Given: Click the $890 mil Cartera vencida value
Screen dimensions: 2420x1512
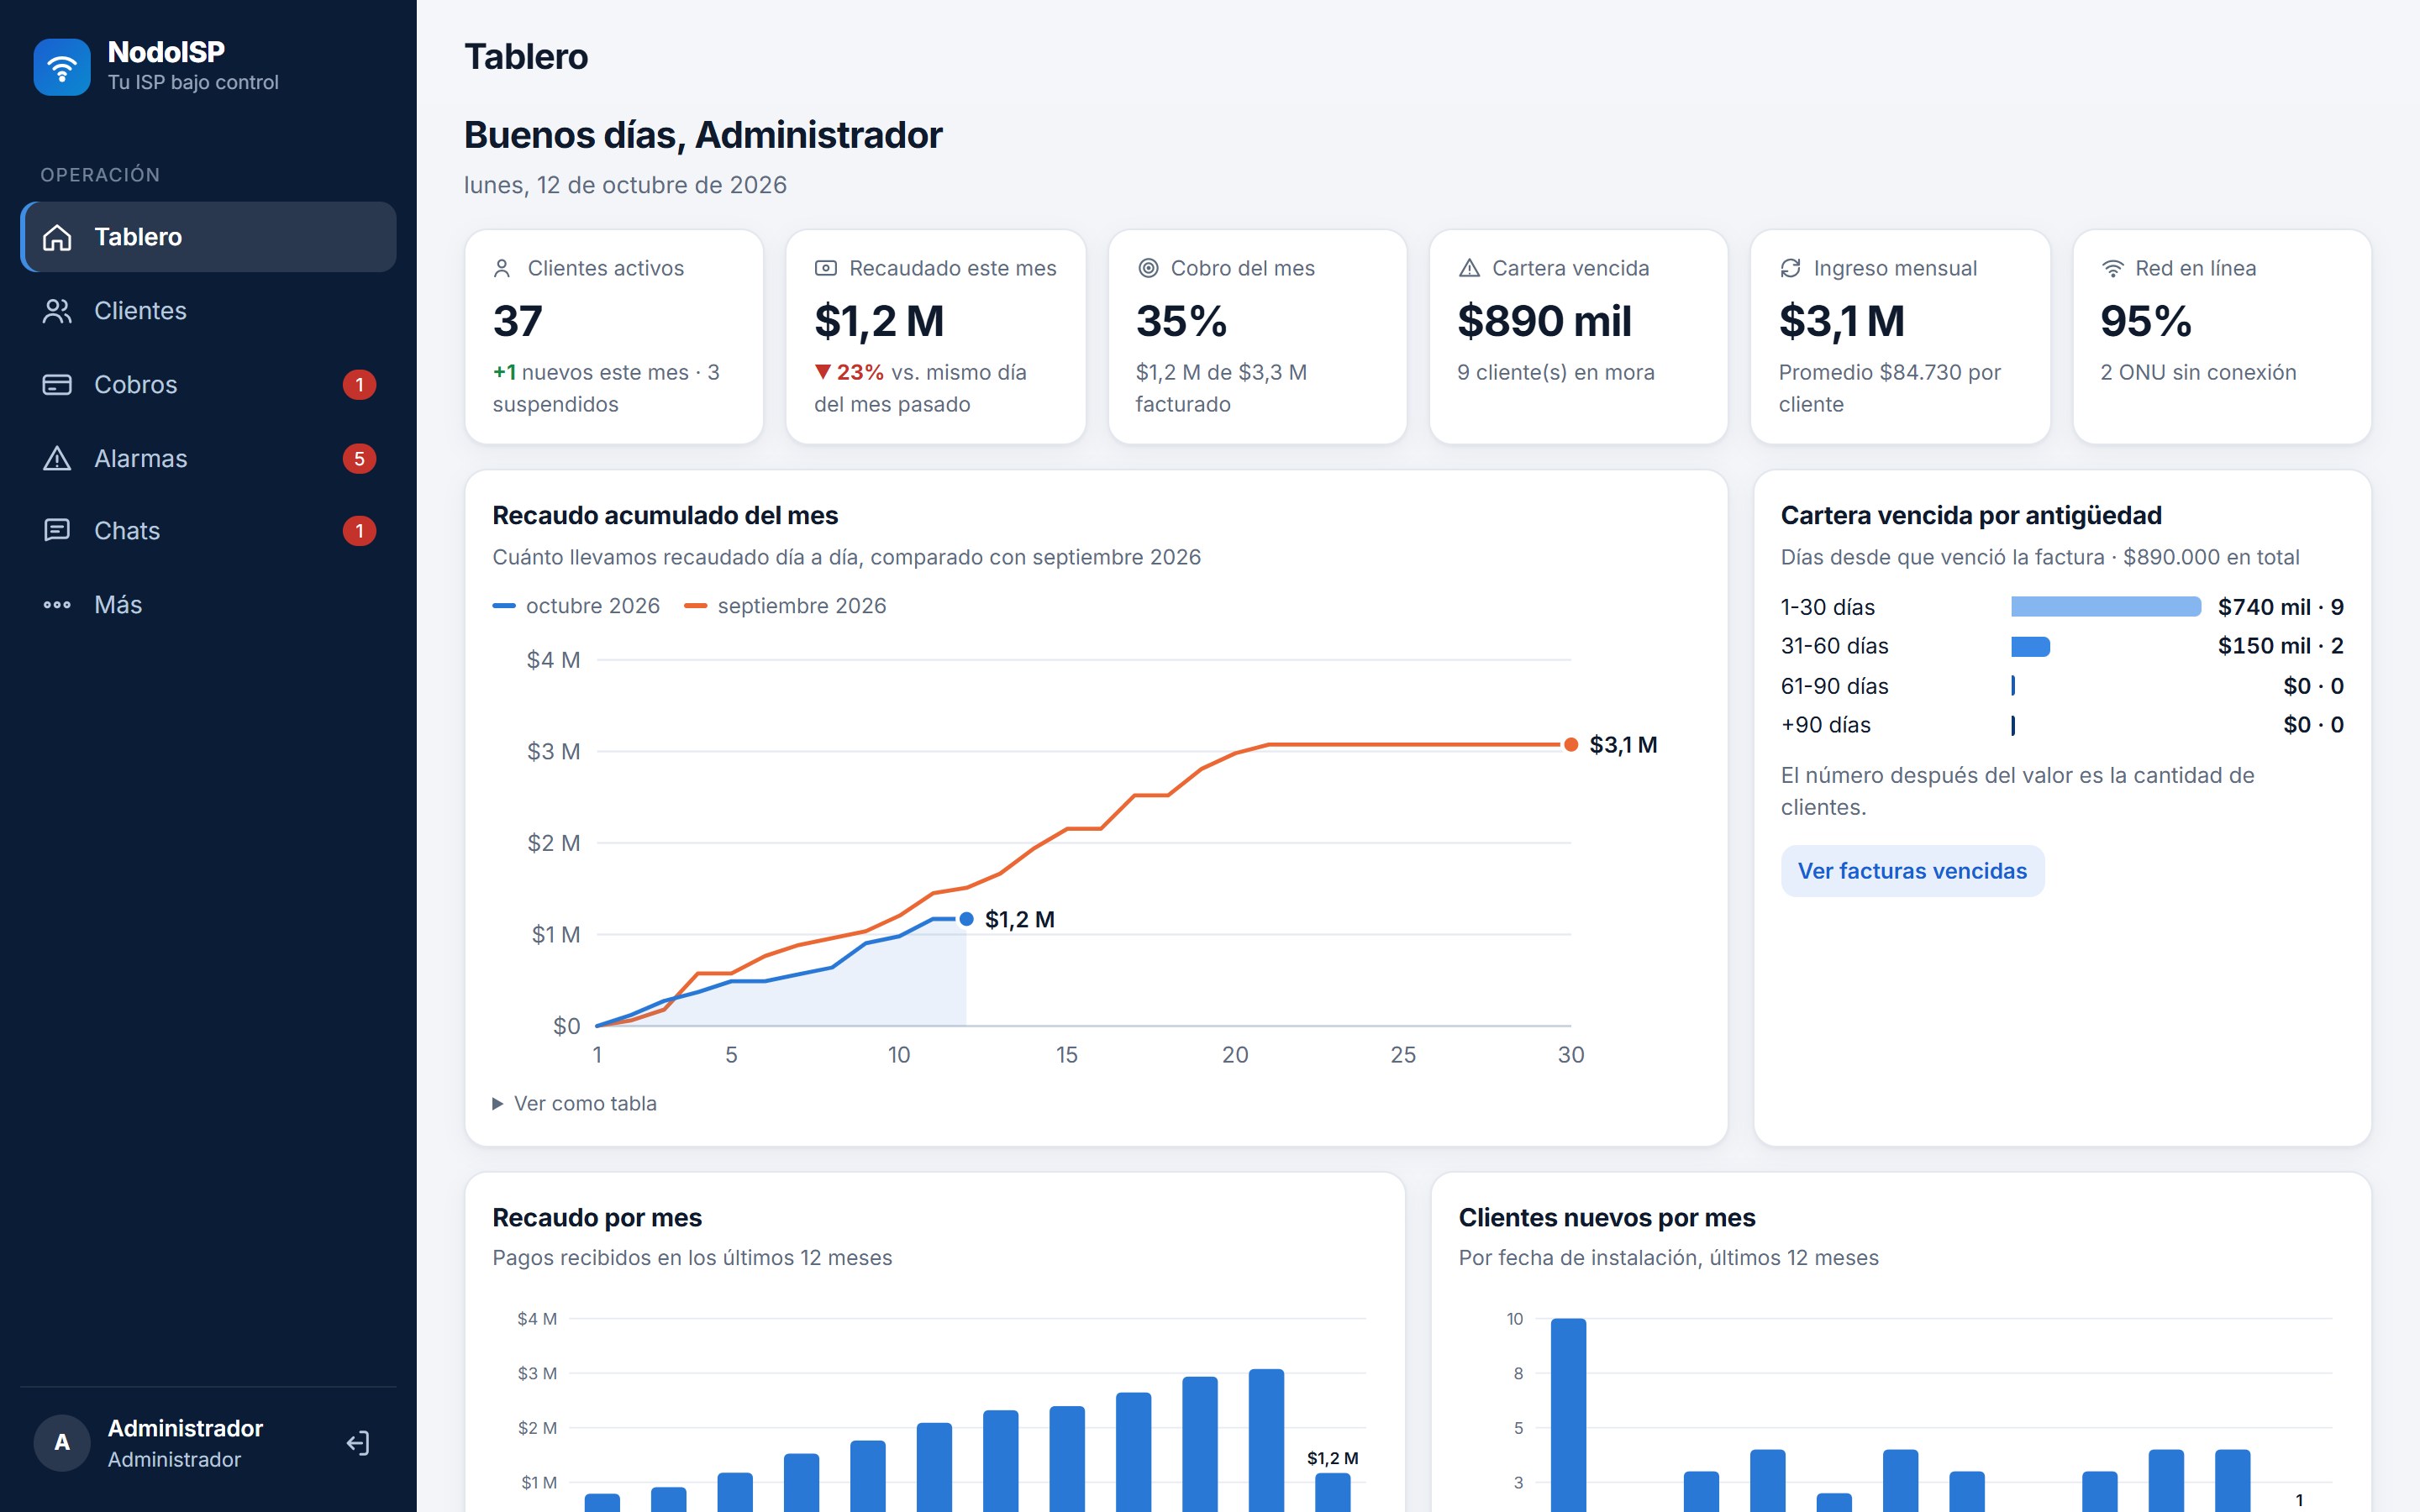Looking at the screenshot, I should (1544, 322).
